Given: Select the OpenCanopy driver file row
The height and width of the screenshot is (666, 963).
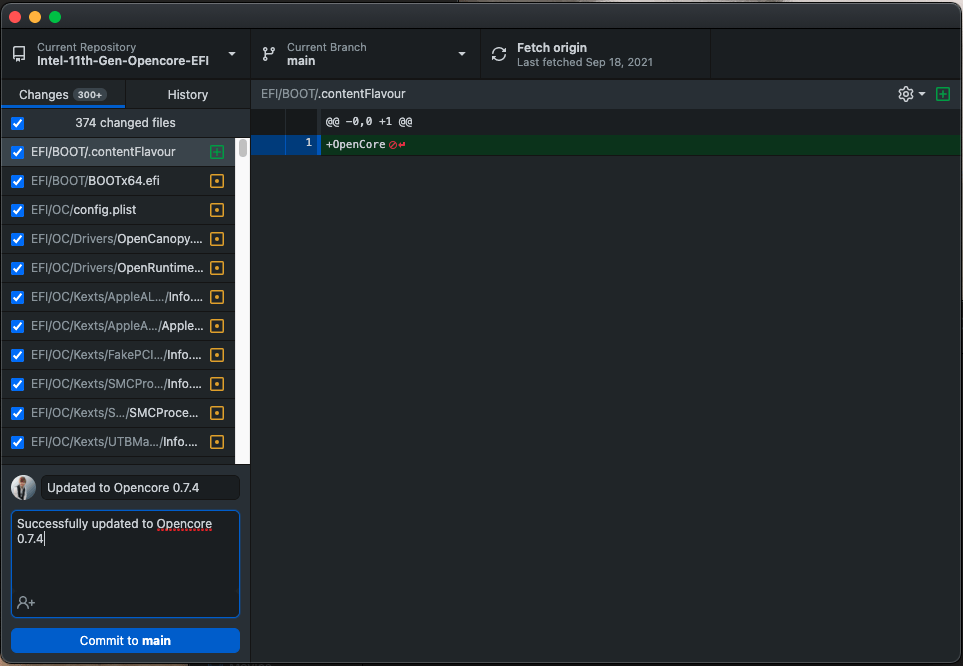Looking at the screenshot, I should point(119,239).
